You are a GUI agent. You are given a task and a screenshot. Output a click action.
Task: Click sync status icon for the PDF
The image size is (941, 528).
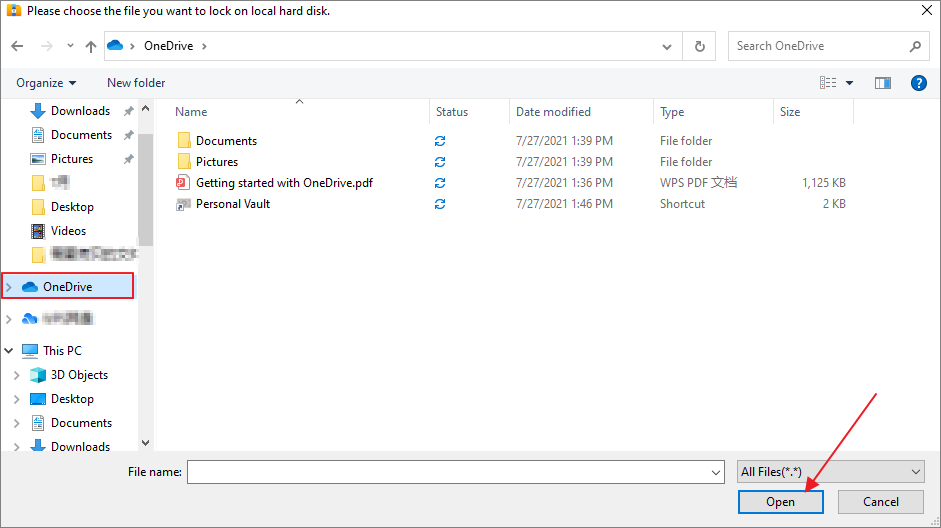pos(440,183)
